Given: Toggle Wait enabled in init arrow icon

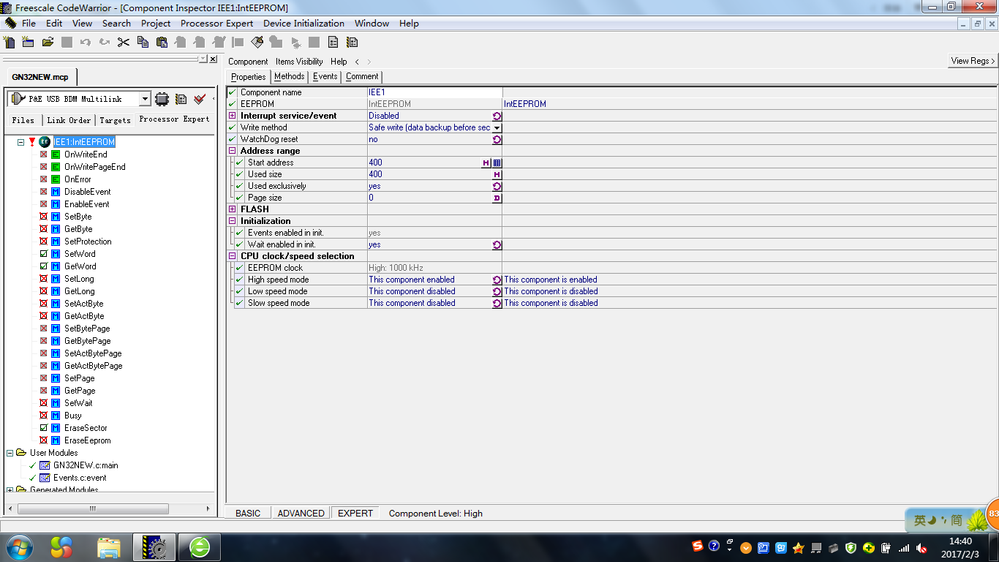Looking at the screenshot, I should [x=497, y=245].
